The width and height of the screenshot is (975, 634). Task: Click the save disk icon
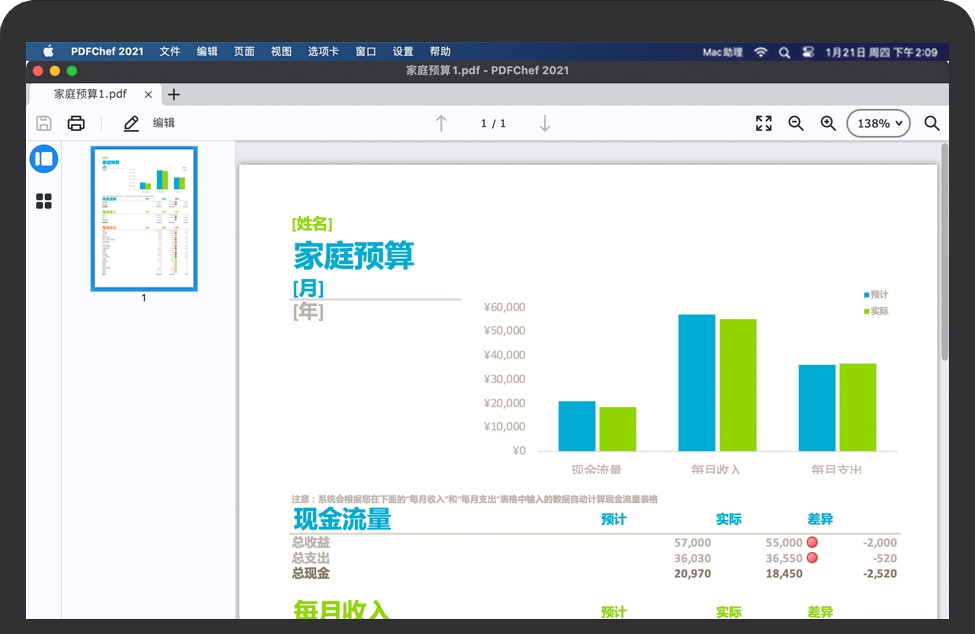click(44, 123)
